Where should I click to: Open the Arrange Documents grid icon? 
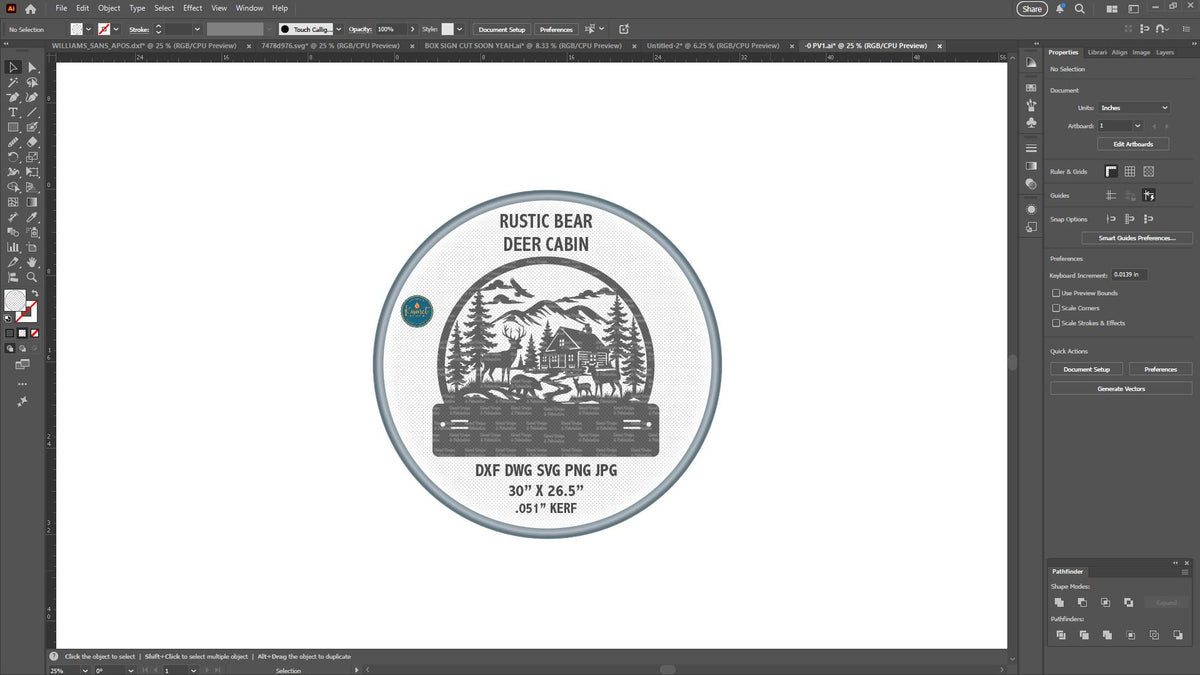click(1114, 8)
